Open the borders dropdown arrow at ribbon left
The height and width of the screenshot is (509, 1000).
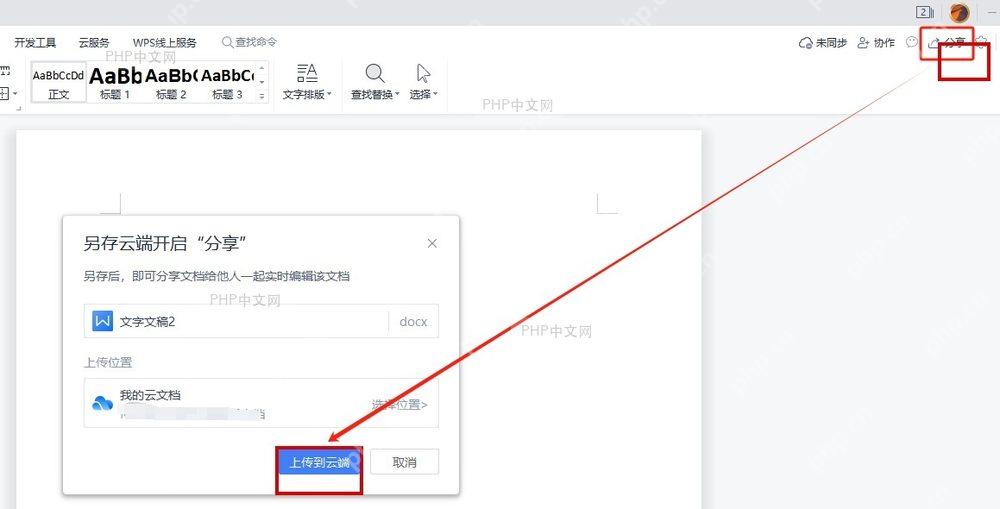(15, 94)
